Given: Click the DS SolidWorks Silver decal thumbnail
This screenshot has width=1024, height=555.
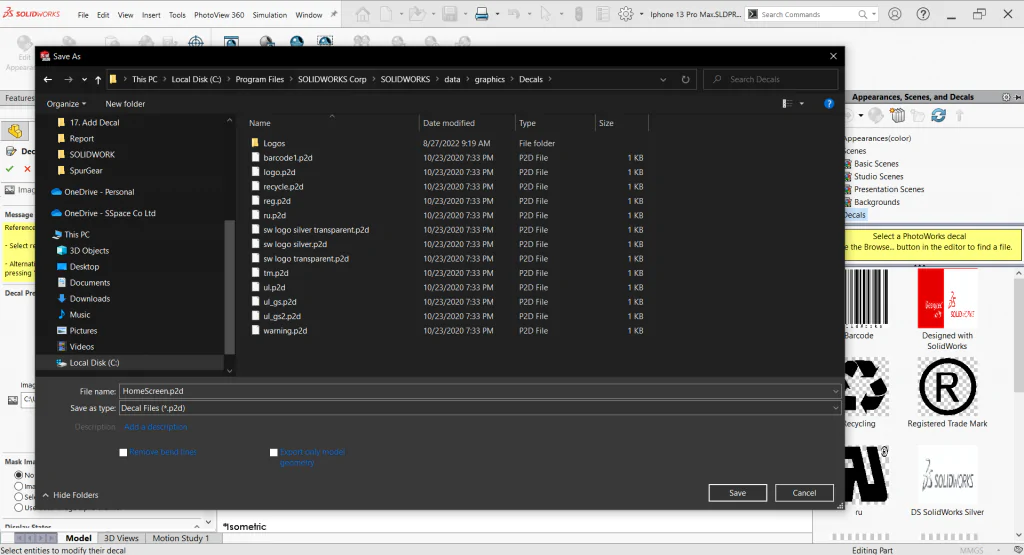Looking at the screenshot, I should [x=947, y=475].
